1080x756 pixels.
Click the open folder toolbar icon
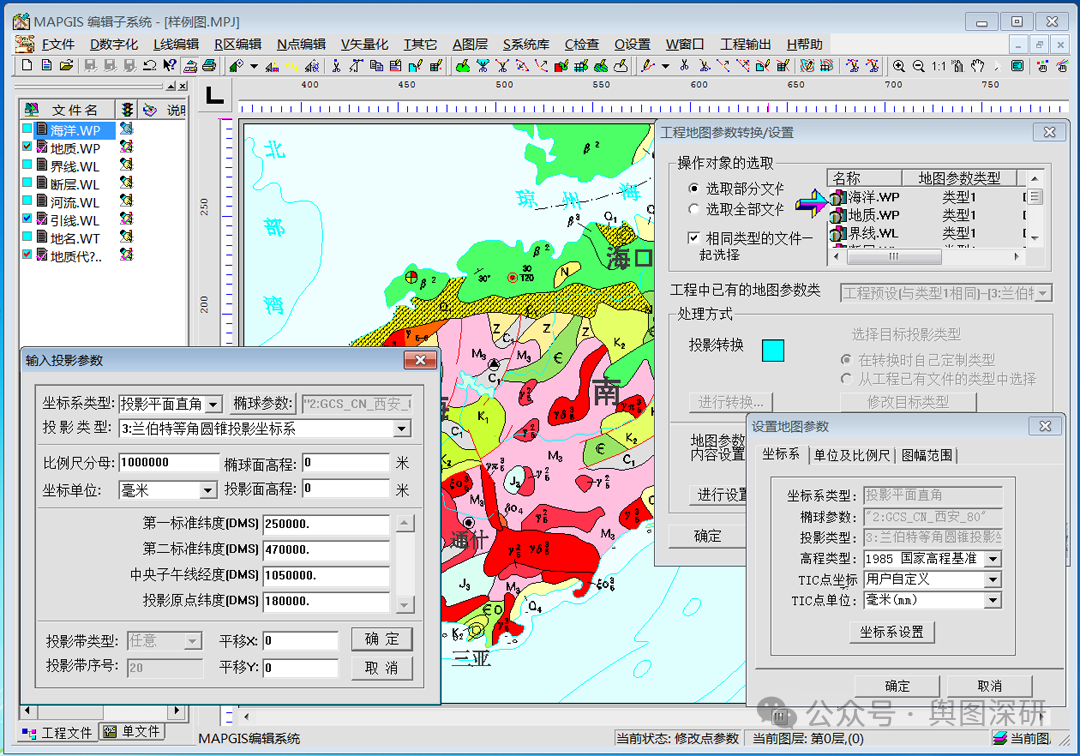[66, 66]
